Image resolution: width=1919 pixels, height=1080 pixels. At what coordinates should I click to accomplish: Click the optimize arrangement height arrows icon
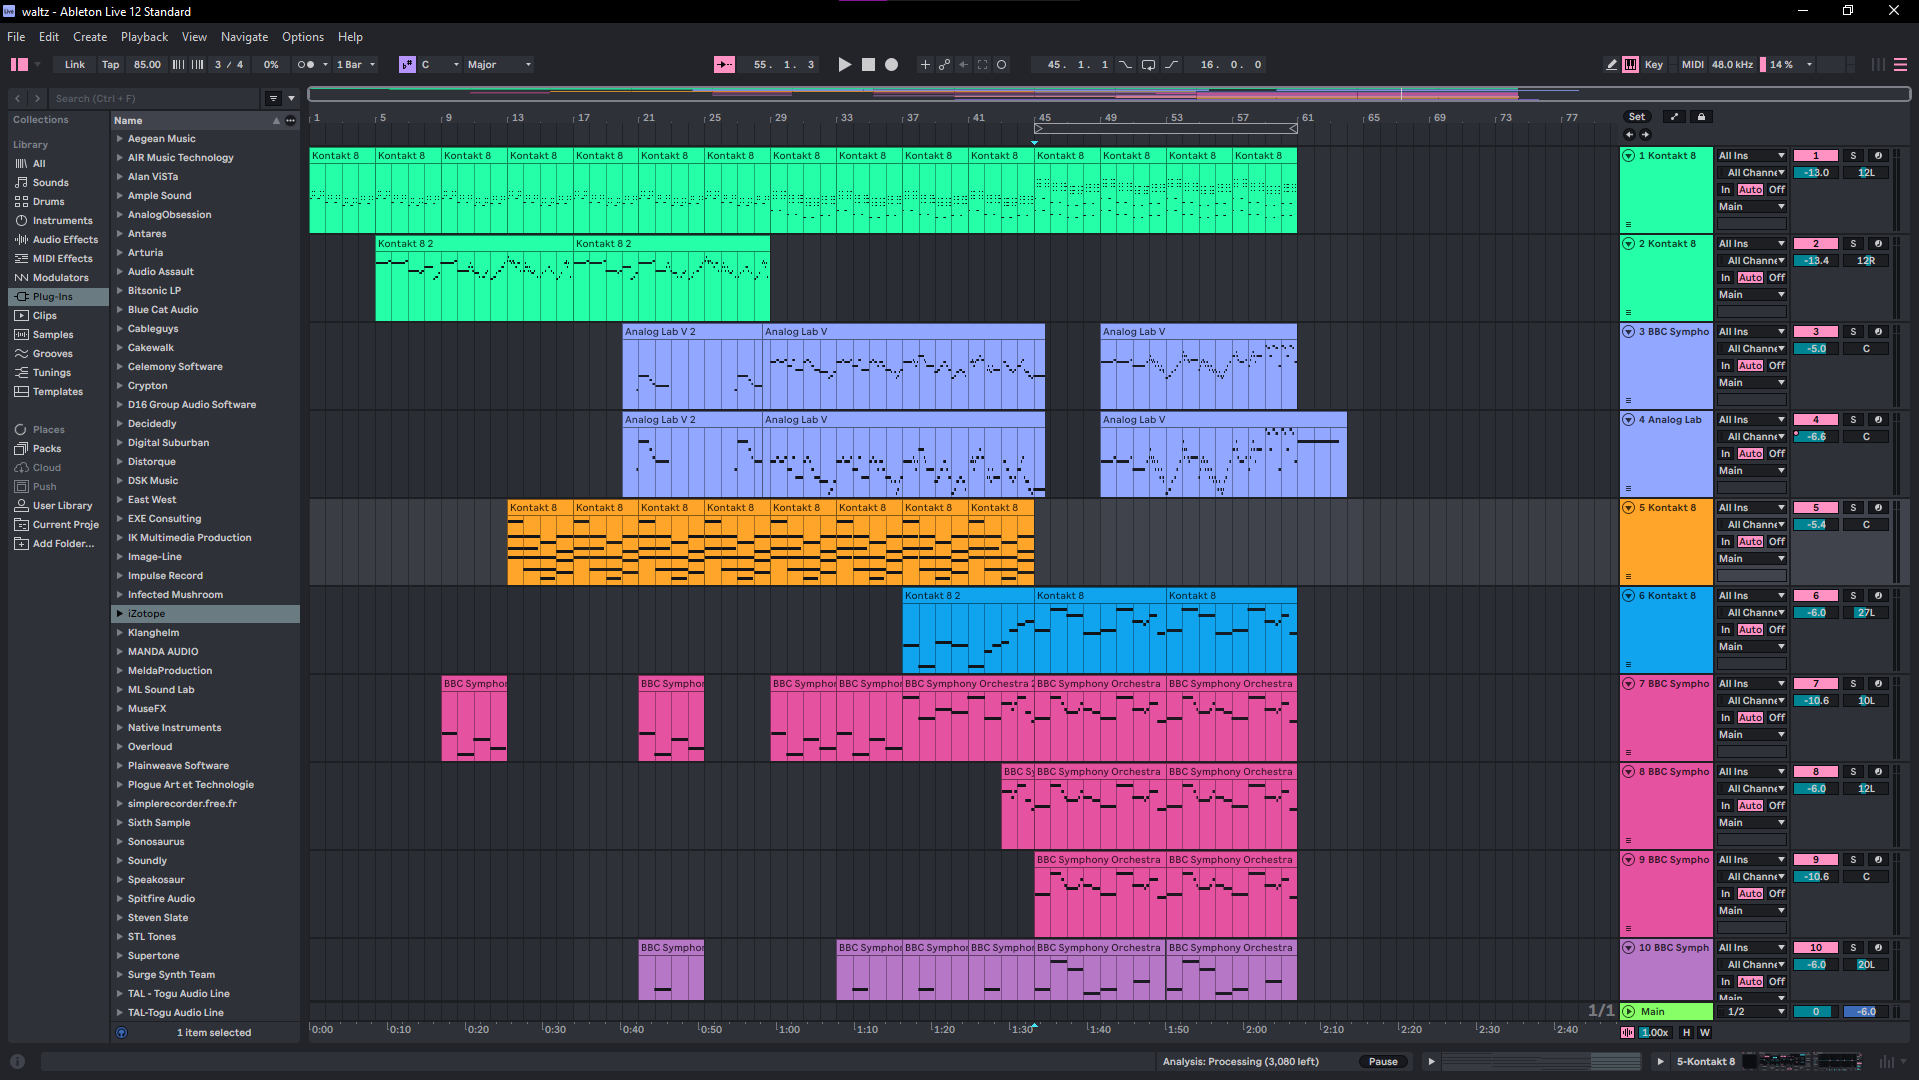[1674, 117]
